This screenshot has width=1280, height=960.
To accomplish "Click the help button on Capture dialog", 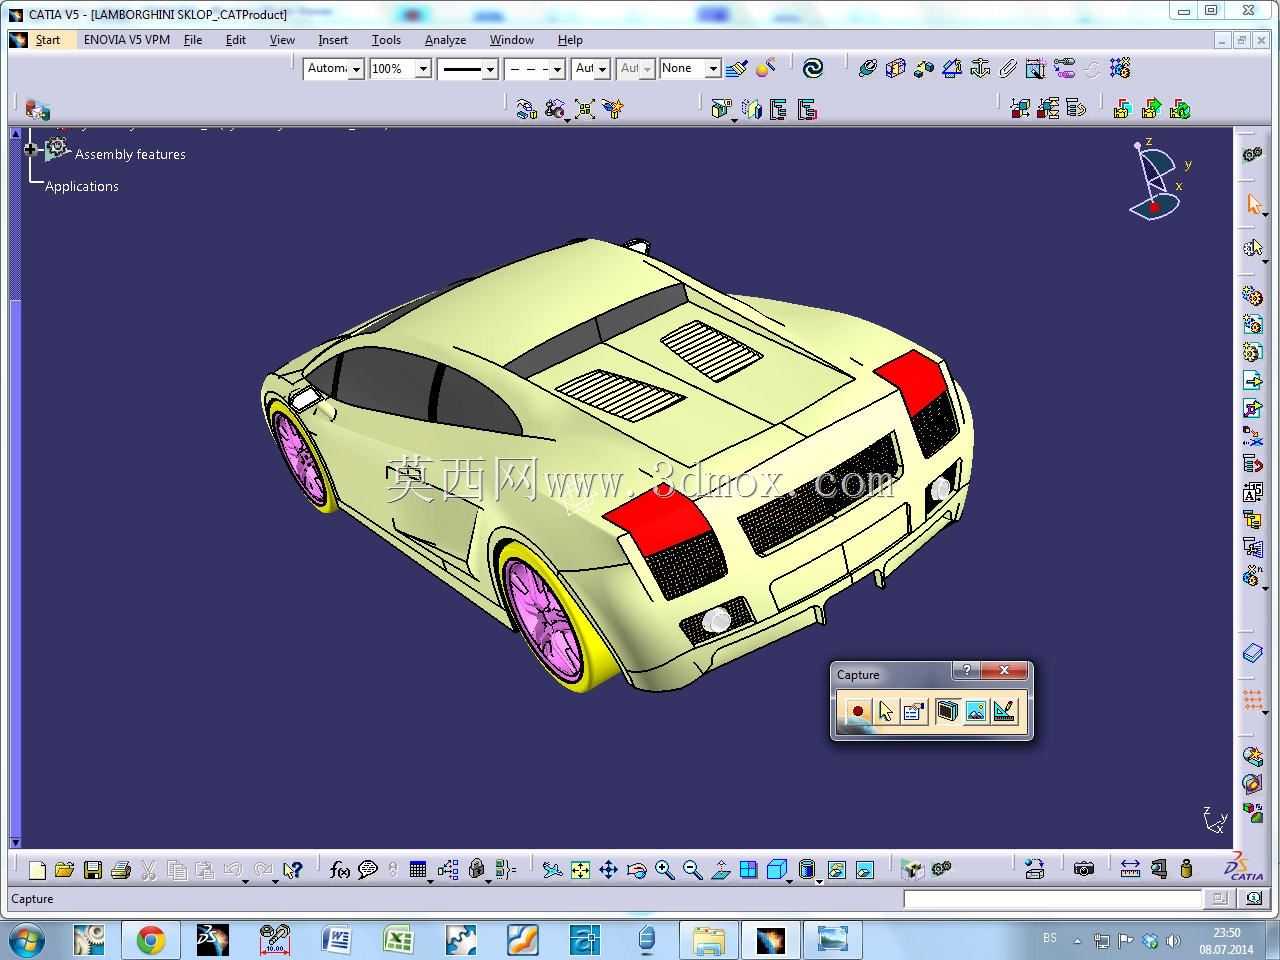I will (966, 671).
